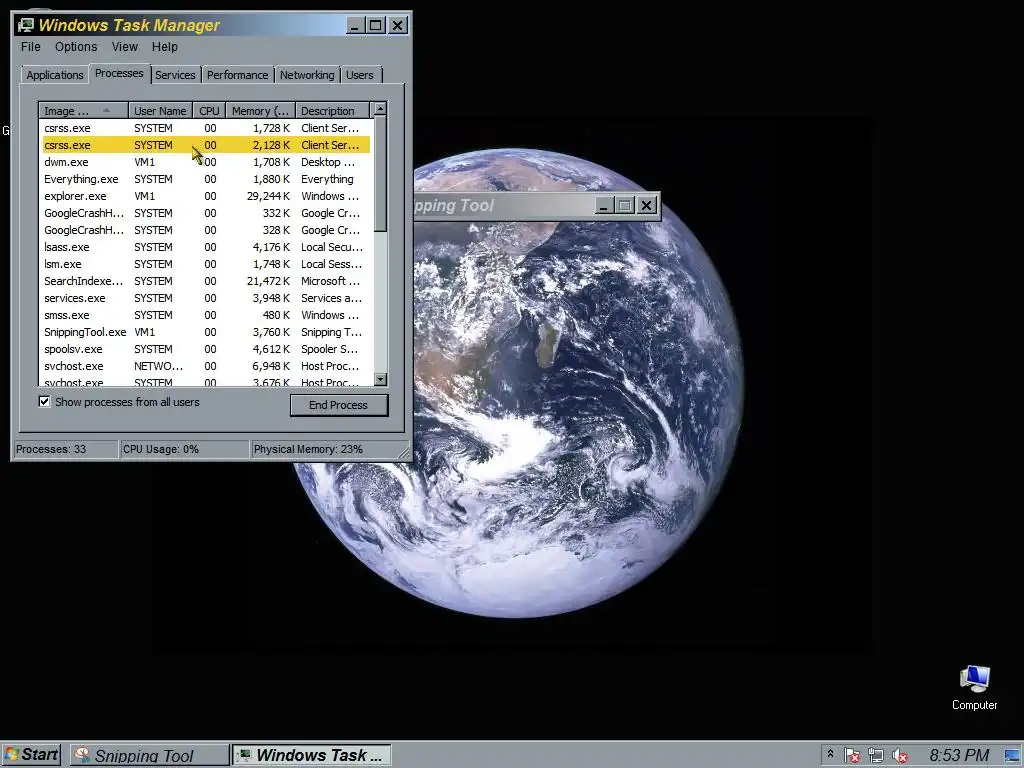Open the network tray icon
This screenshot has height=768, width=1024.
(876, 756)
